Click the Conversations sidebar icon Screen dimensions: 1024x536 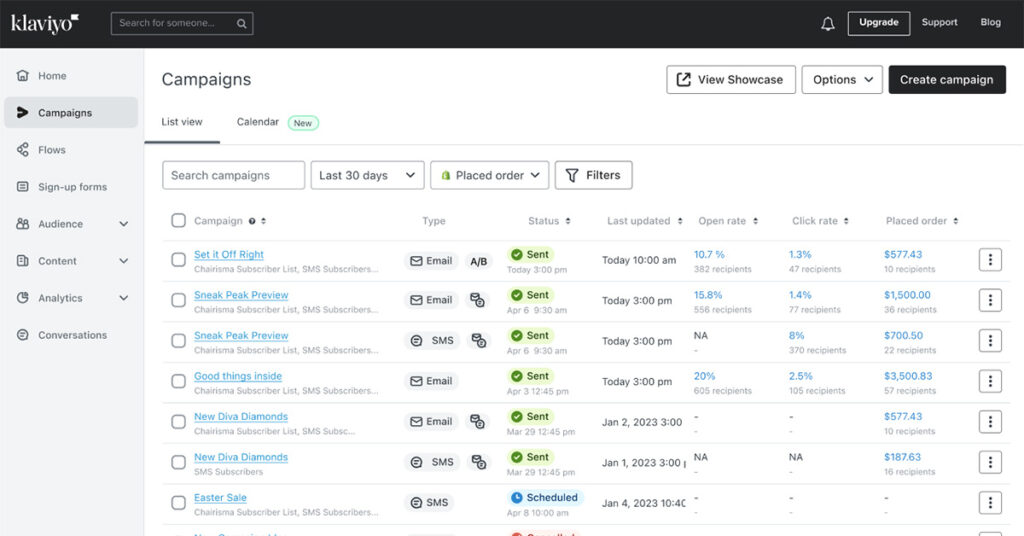tap(23, 335)
